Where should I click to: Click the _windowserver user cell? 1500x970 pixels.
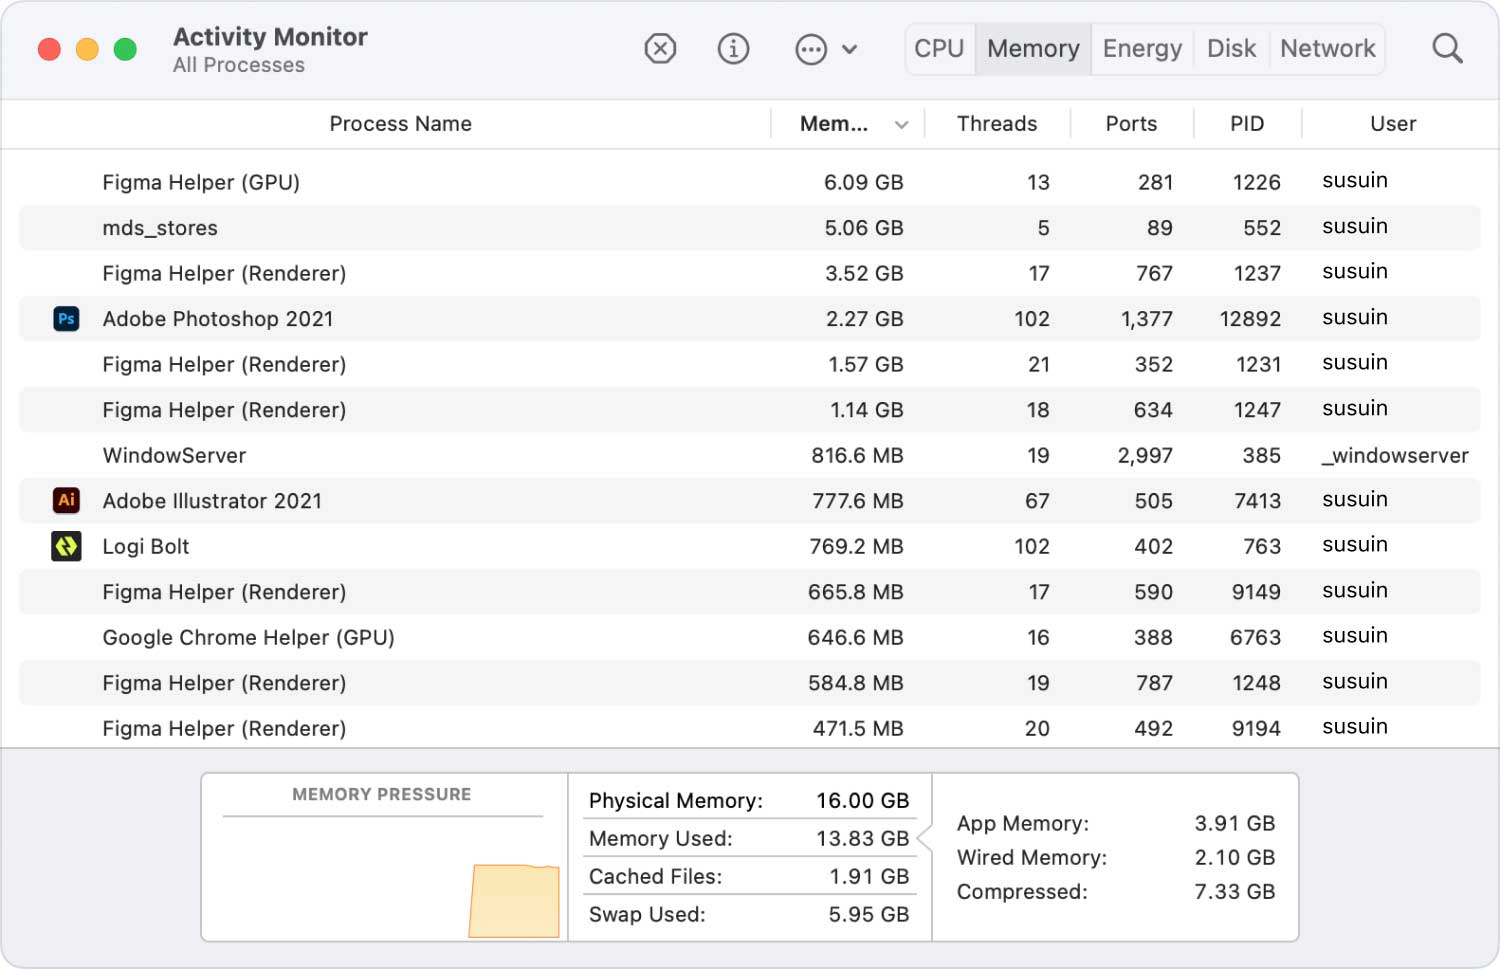(x=1395, y=455)
